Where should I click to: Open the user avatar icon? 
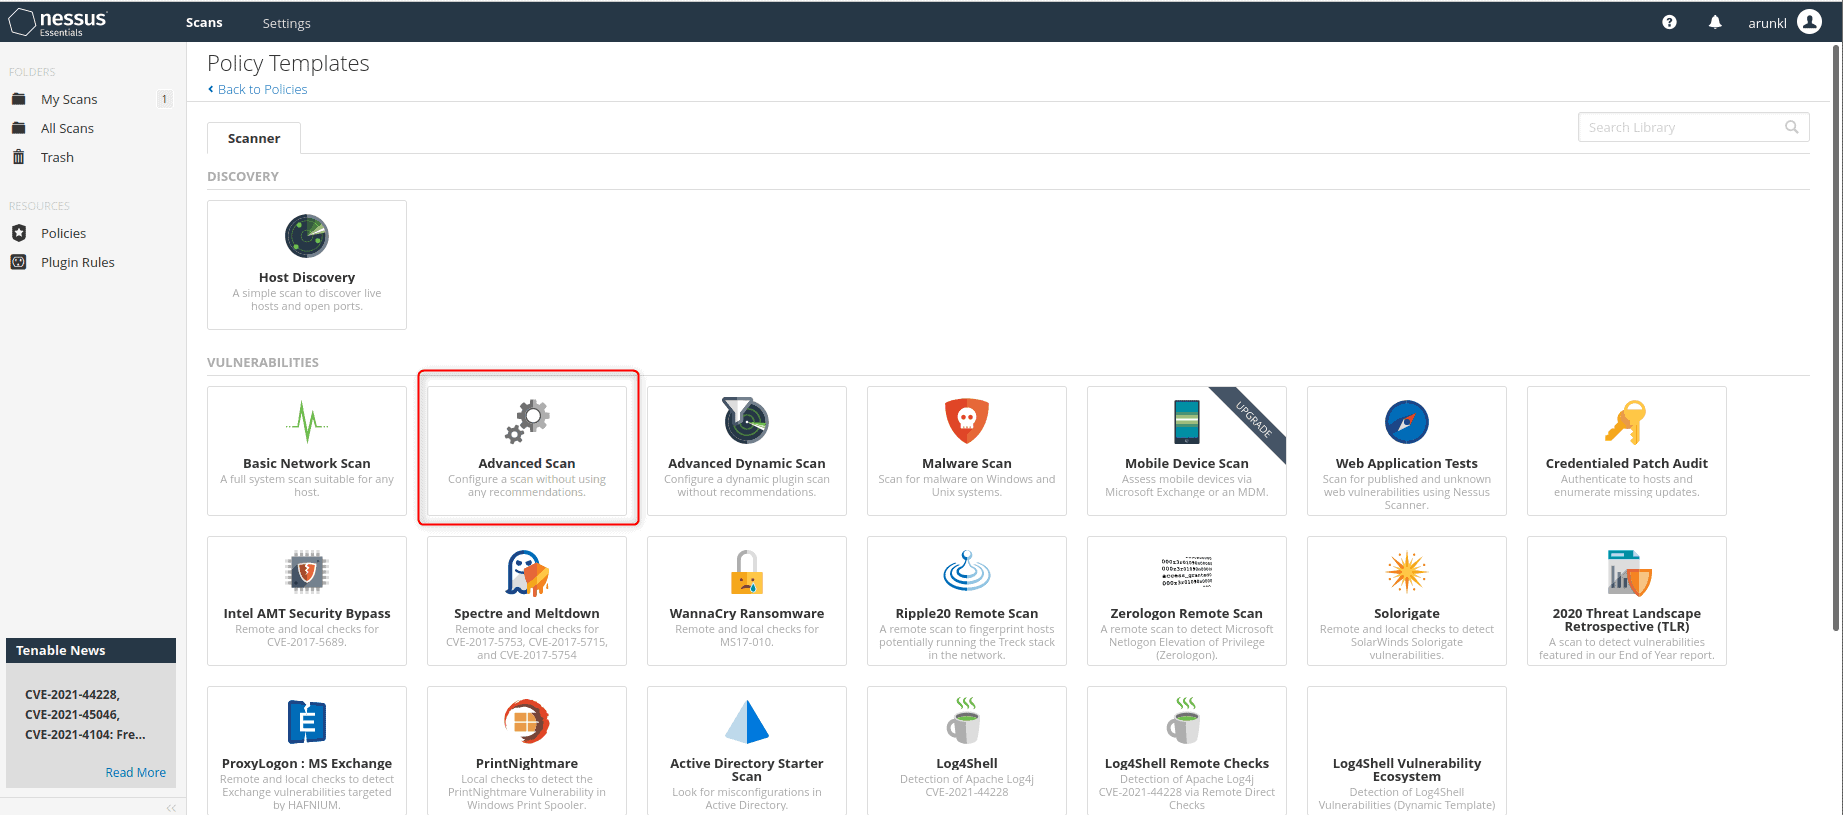[1809, 22]
